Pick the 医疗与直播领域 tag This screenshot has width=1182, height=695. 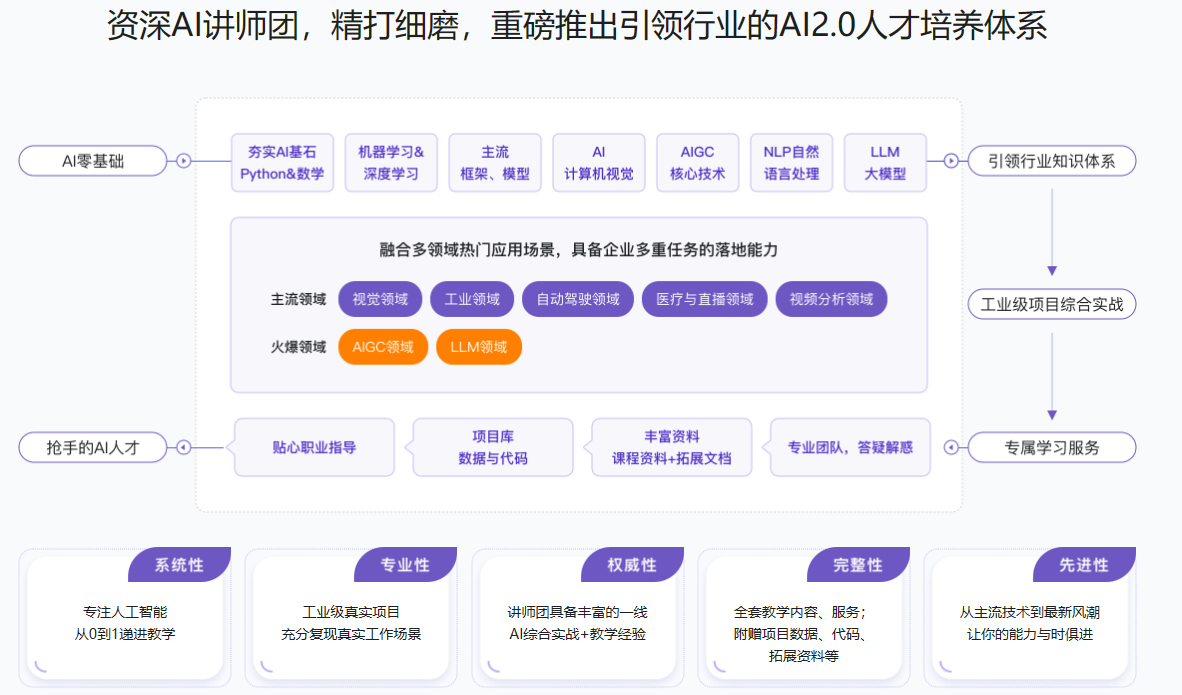click(x=705, y=299)
